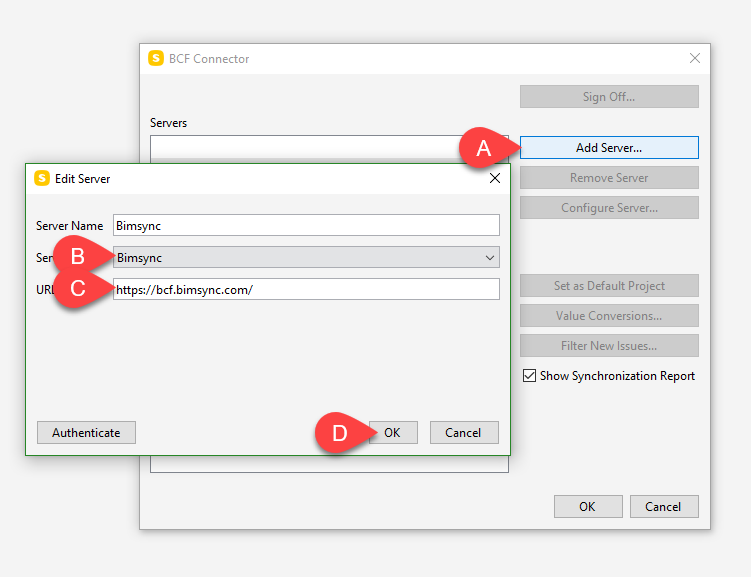Click the Servers list box
751x577 pixels.
[329, 149]
